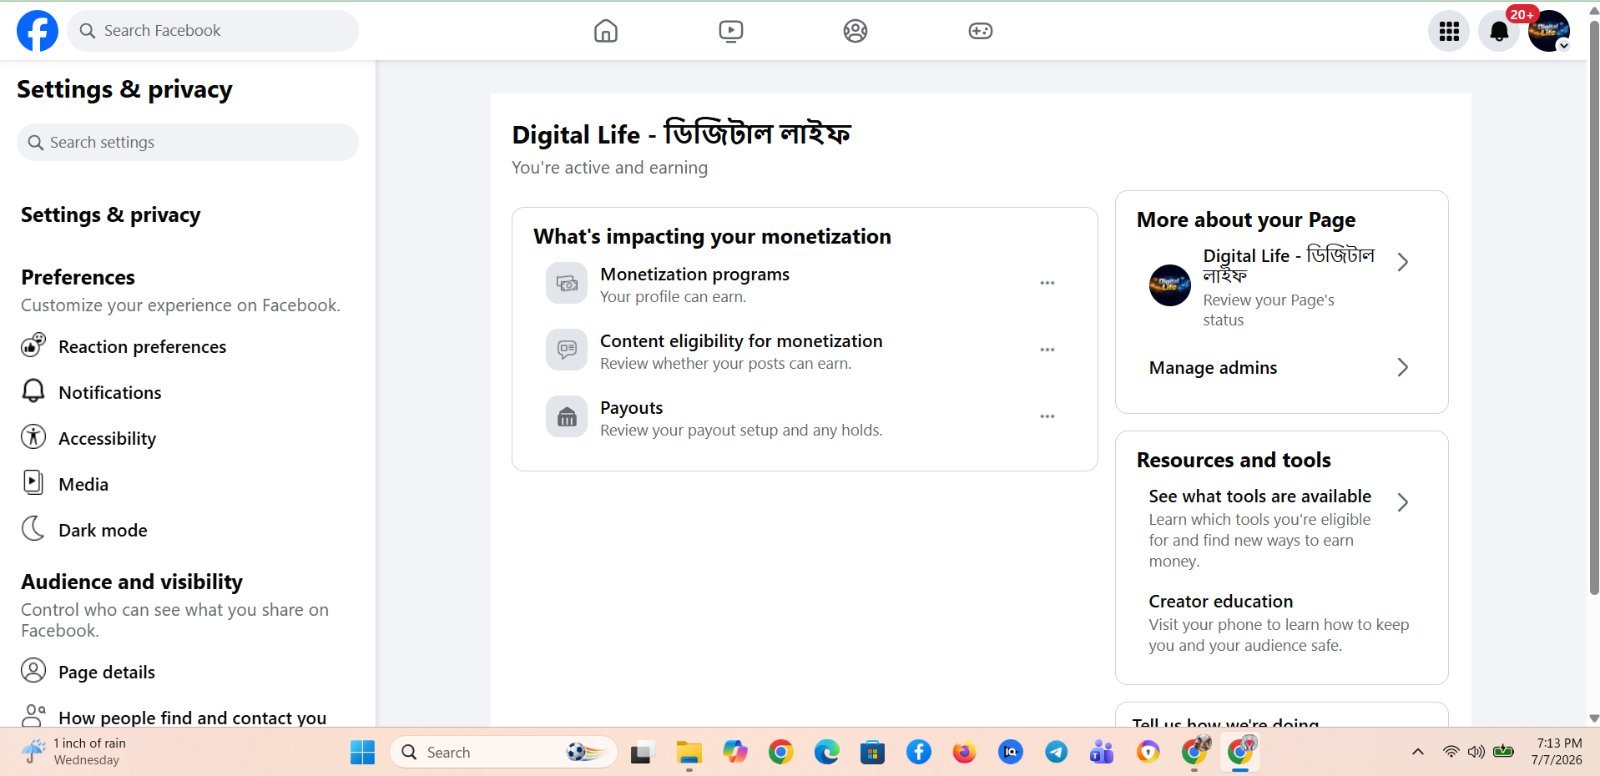Click the Dark mode moon icon
Image resolution: width=1600 pixels, height=776 pixels.
[33, 529]
